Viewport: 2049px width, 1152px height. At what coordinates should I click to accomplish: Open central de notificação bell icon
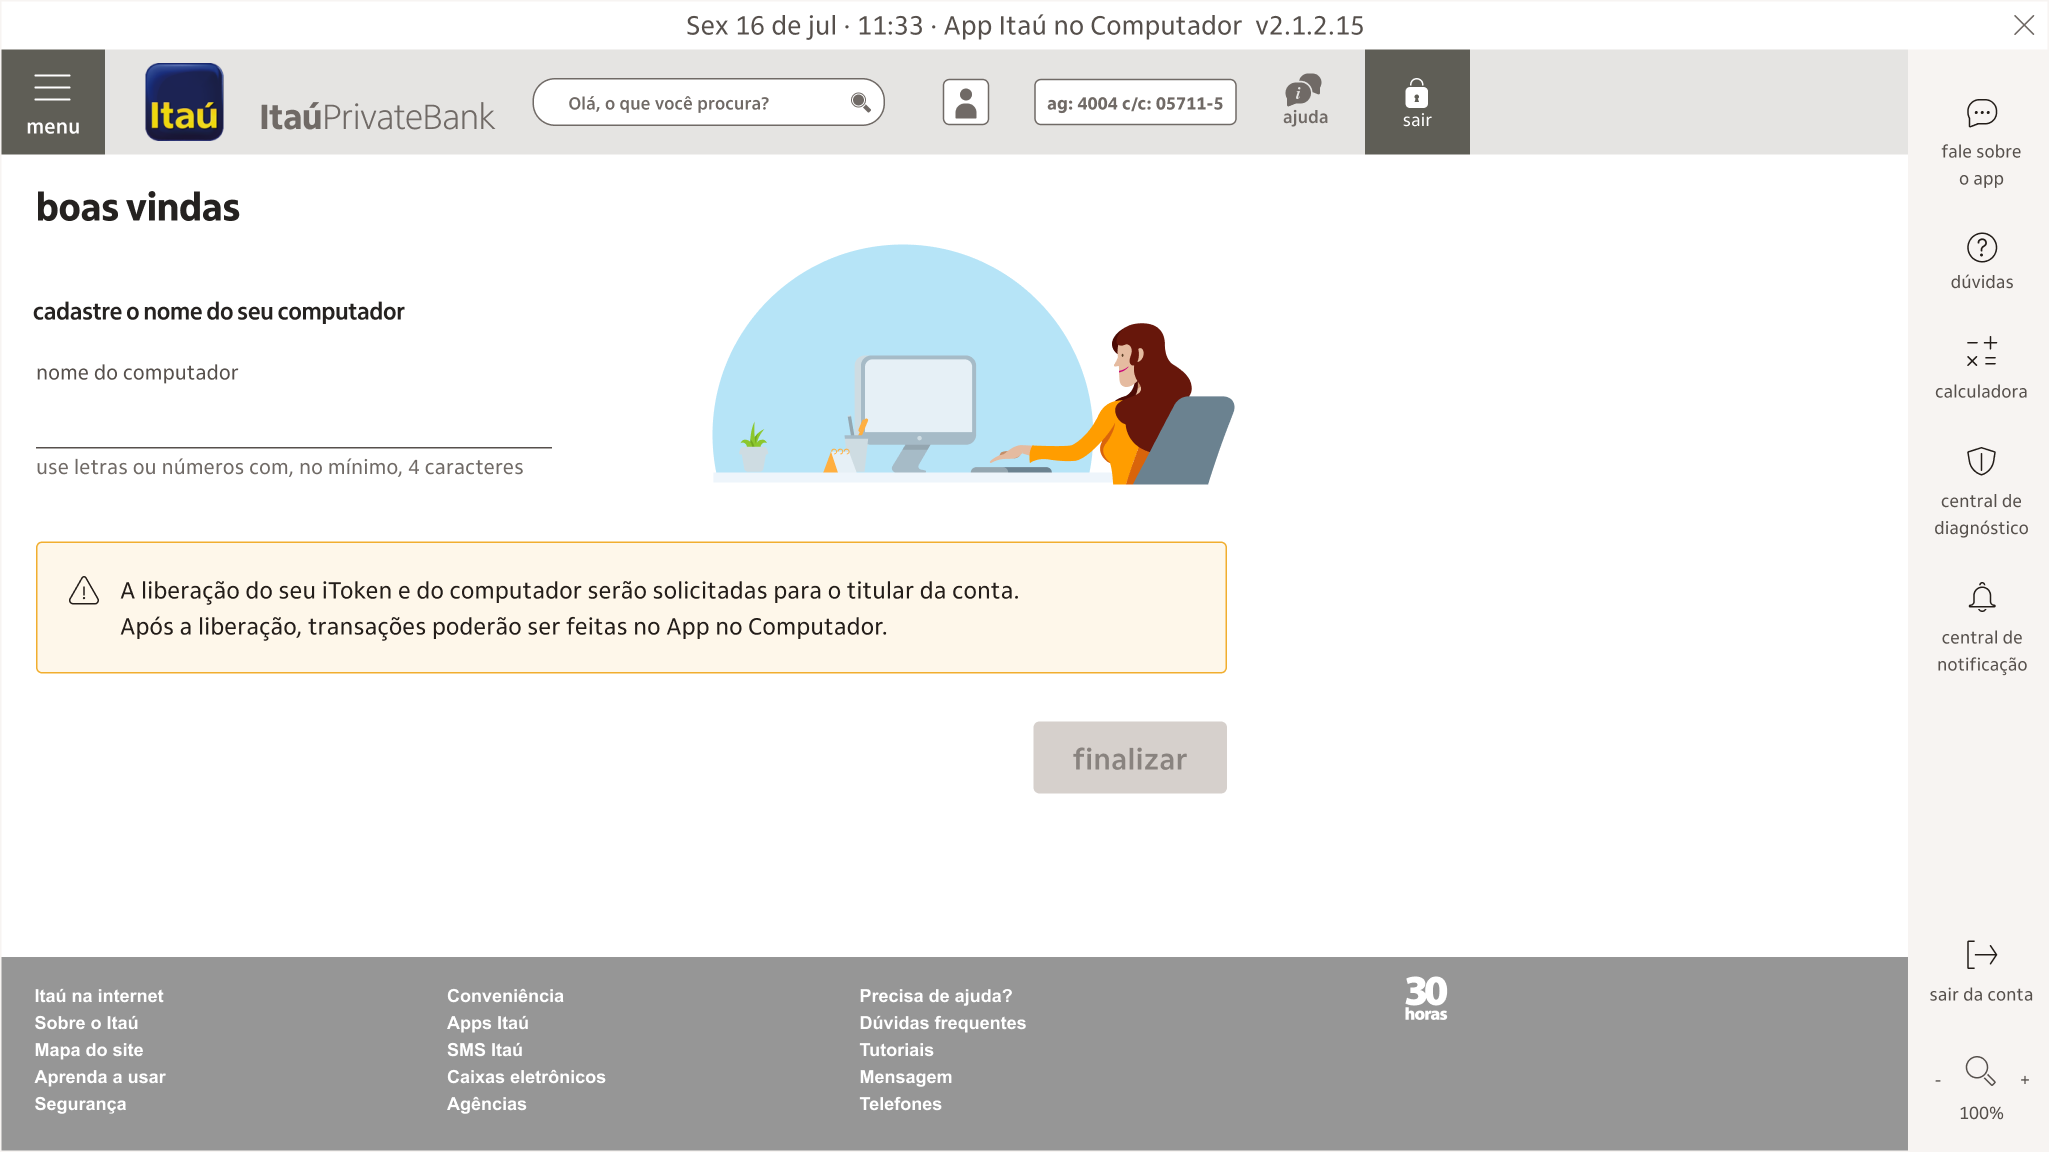tap(1981, 598)
